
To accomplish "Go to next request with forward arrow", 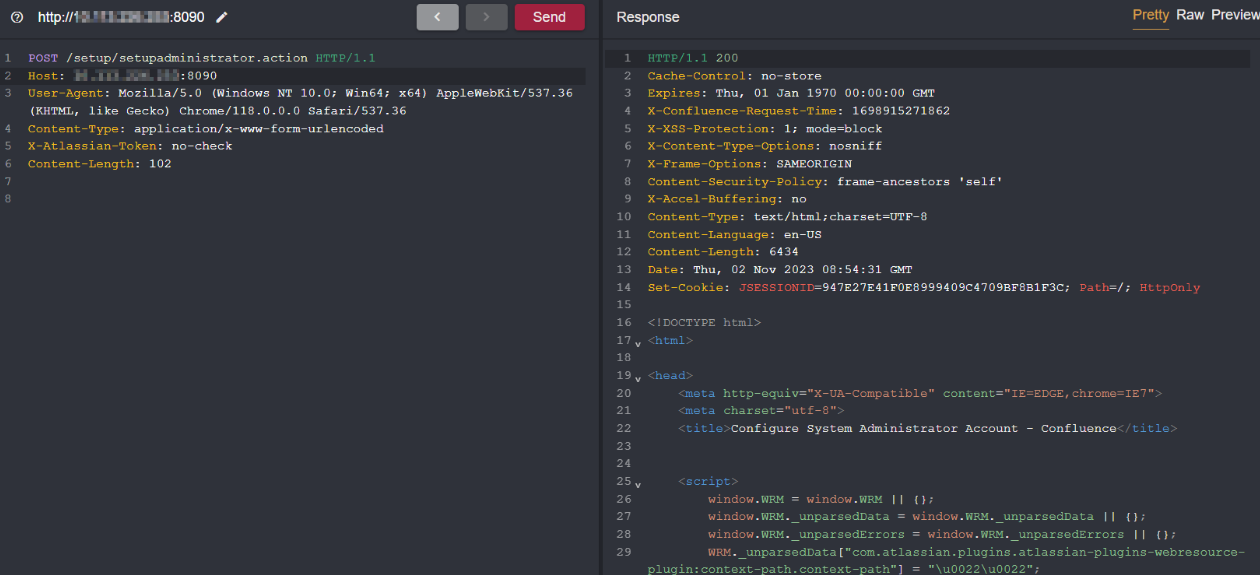I will [486, 17].
